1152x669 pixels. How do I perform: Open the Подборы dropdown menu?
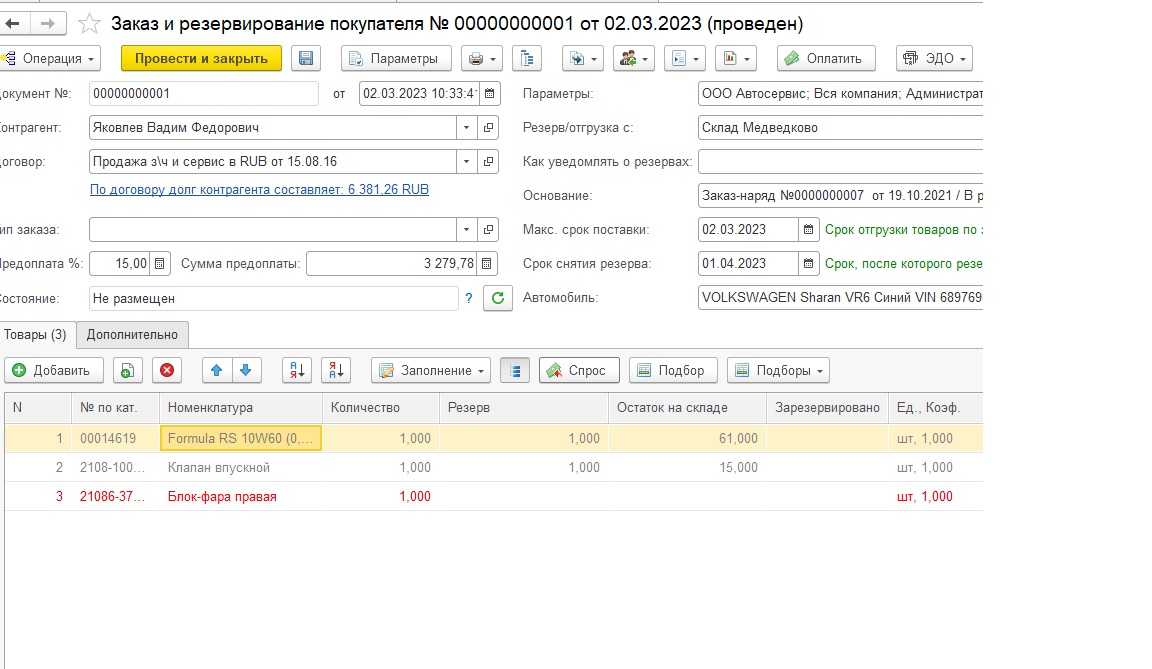click(x=779, y=371)
